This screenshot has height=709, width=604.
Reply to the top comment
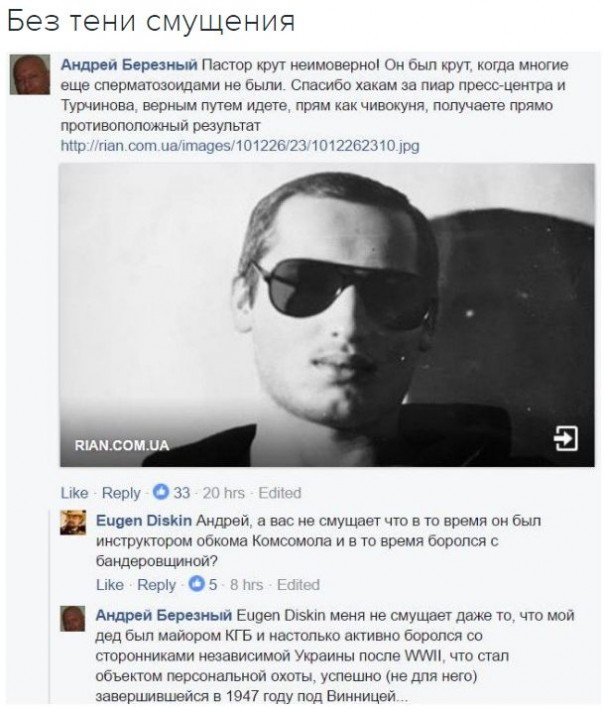[121, 493]
